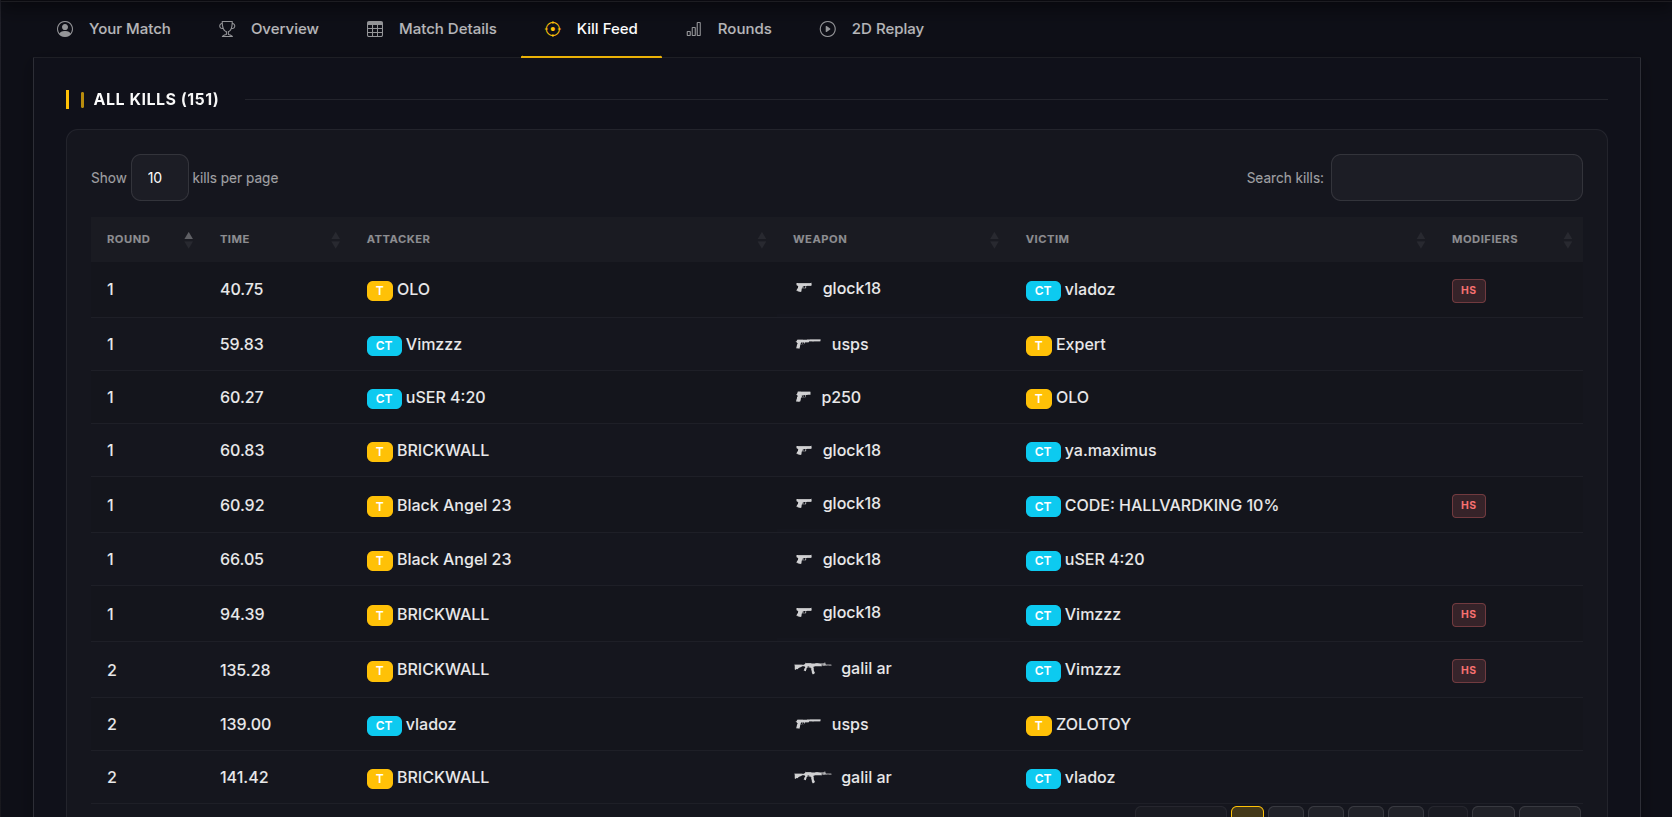Click victim ZOLOTOY name

(x=1093, y=724)
